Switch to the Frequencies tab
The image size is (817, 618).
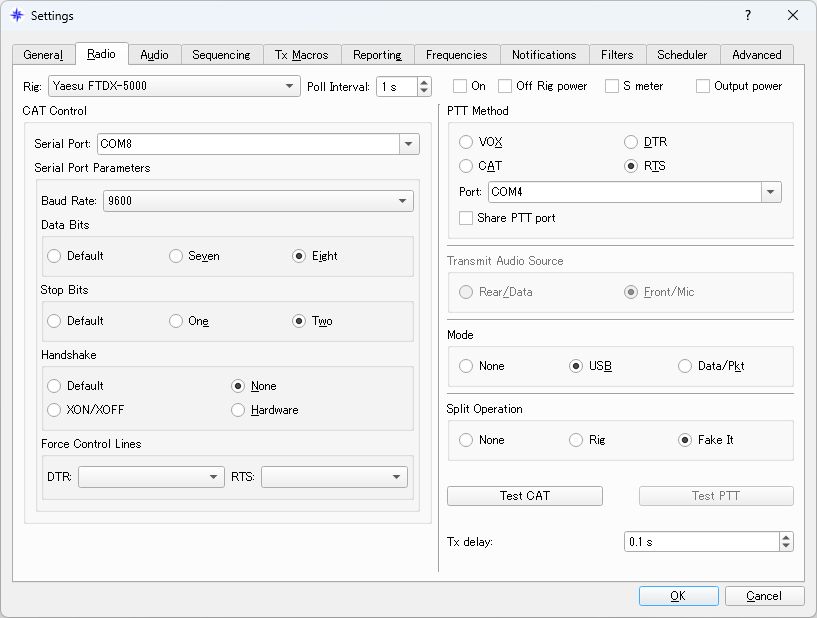click(457, 55)
